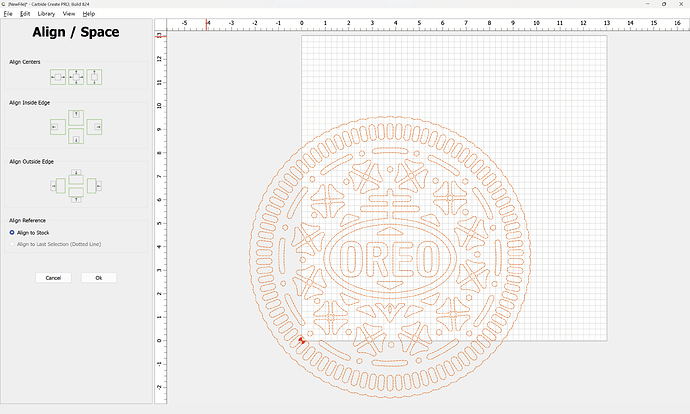Align selection to inside right edge

tap(94, 126)
